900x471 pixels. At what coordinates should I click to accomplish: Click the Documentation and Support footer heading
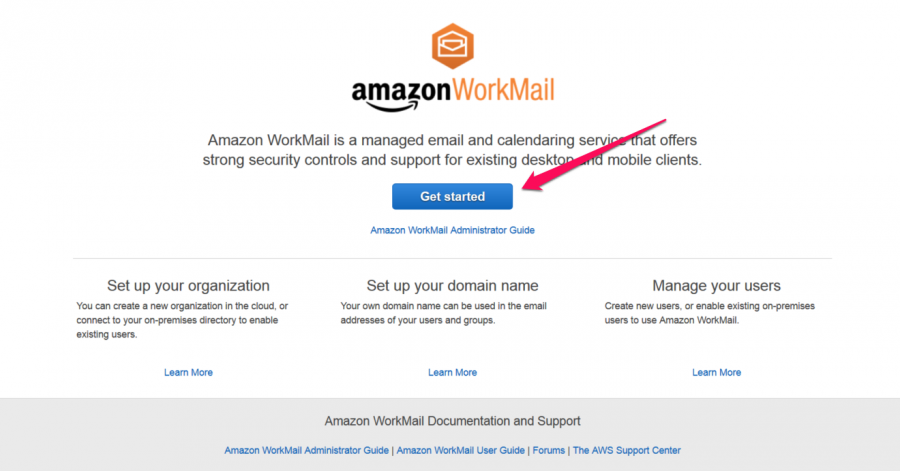tap(452, 421)
